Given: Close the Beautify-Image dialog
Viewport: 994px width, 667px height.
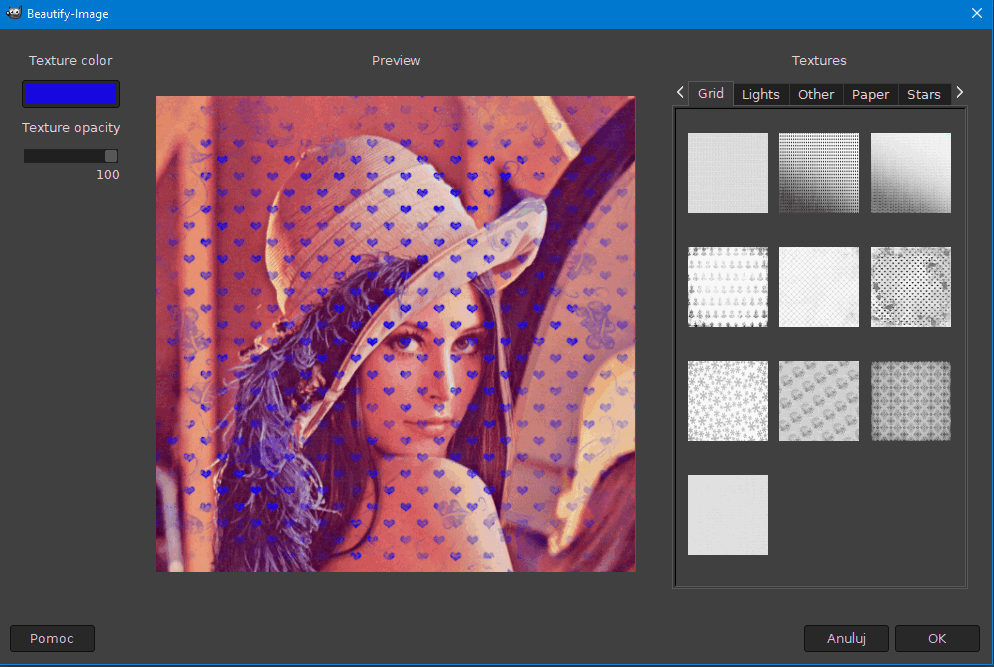Looking at the screenshot, I should pos(977,13).
